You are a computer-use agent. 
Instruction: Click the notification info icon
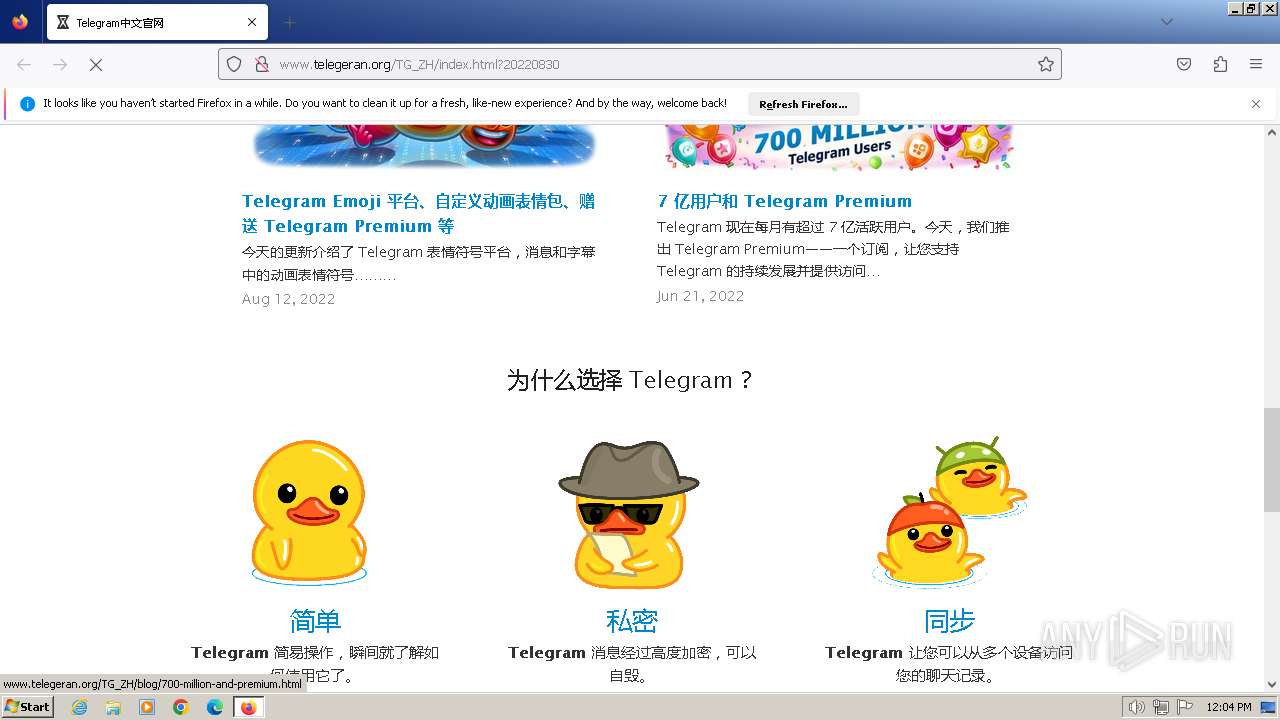point(27,104)
